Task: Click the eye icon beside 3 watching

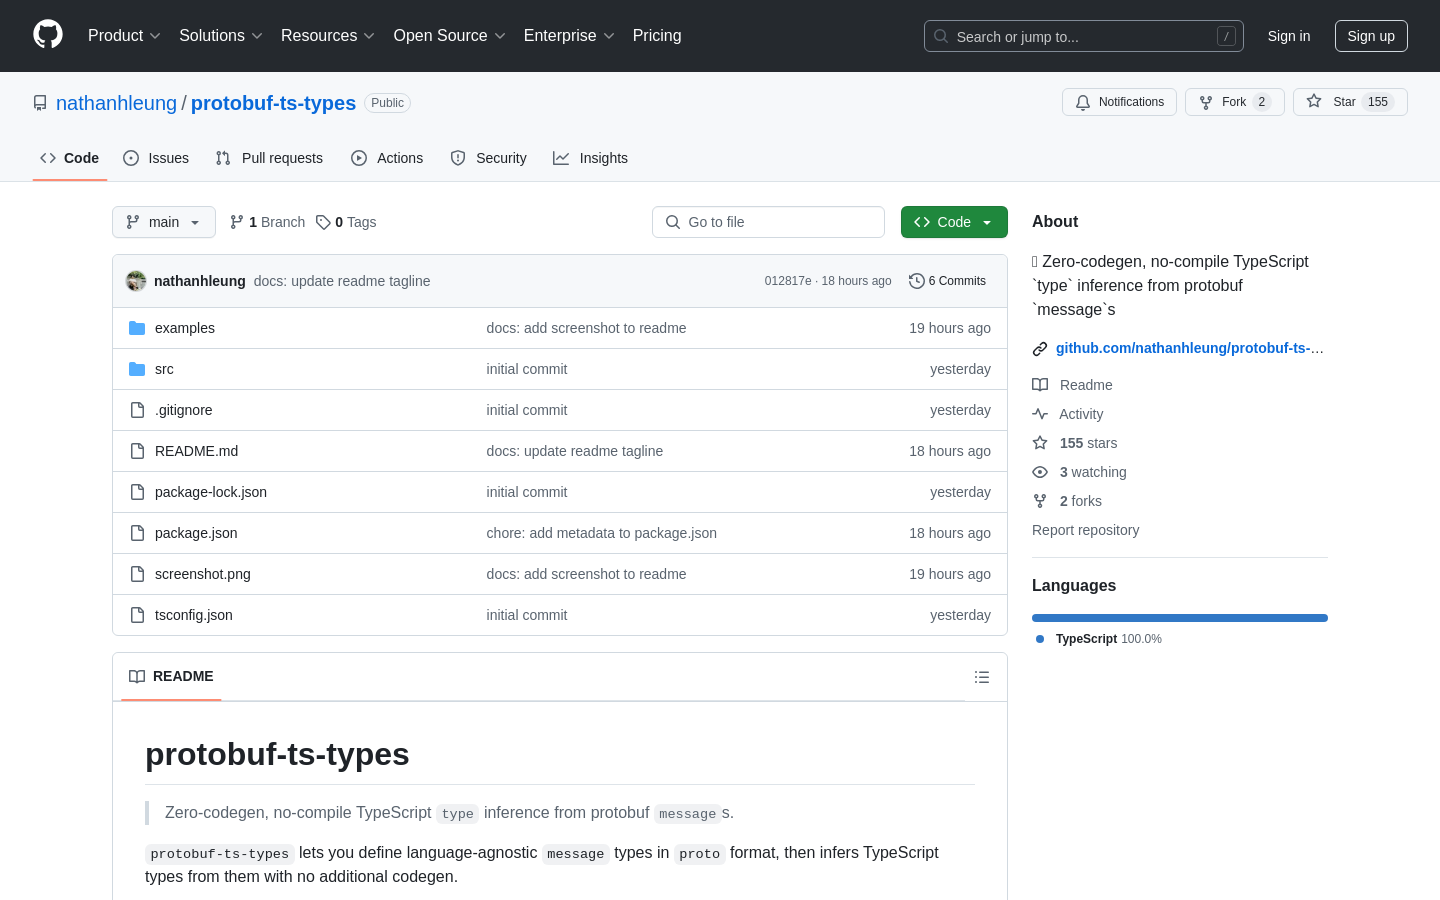Action: [x=1040, y=472]
